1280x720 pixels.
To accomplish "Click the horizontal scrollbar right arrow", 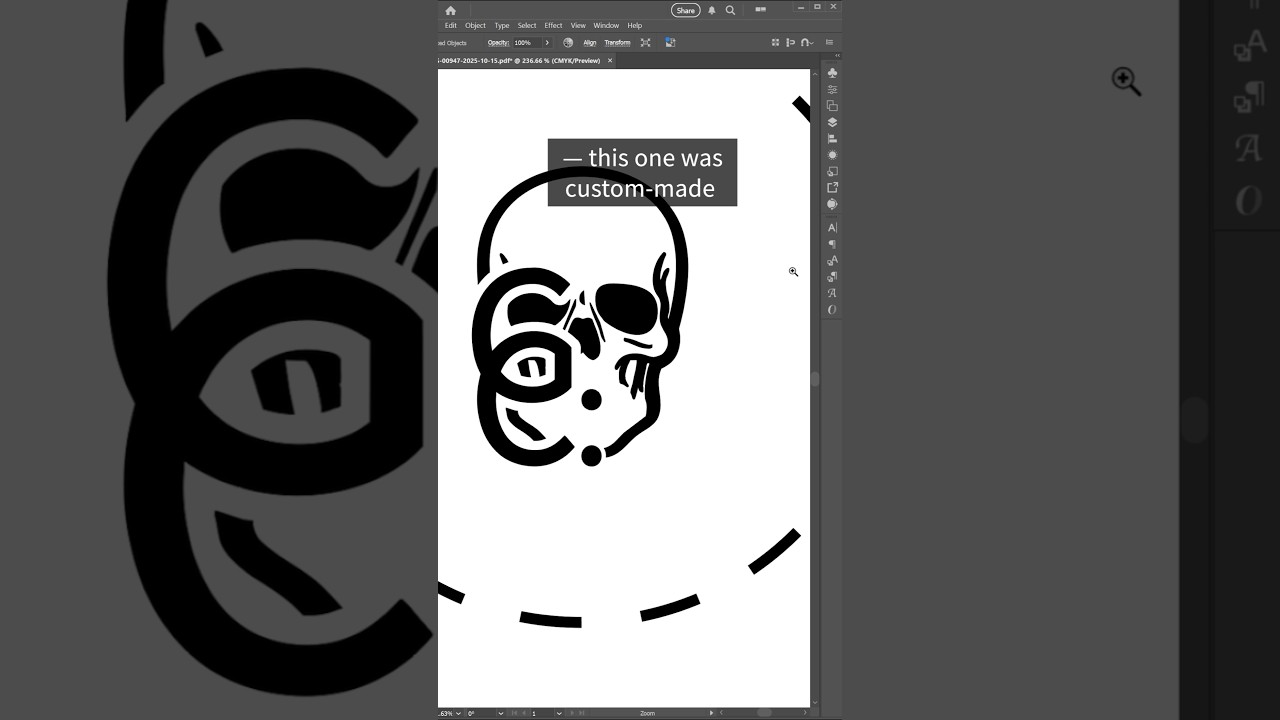I will pos(805,713).
